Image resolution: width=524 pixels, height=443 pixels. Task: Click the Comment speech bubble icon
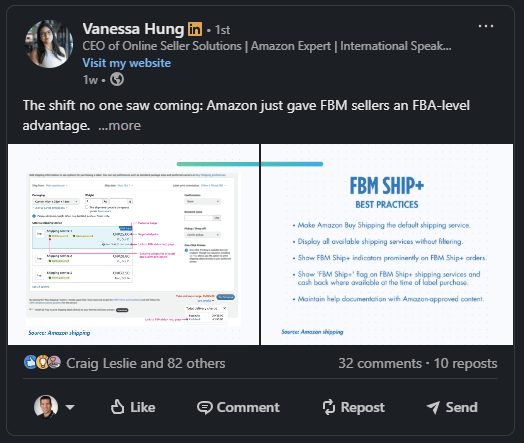(205, 407)
